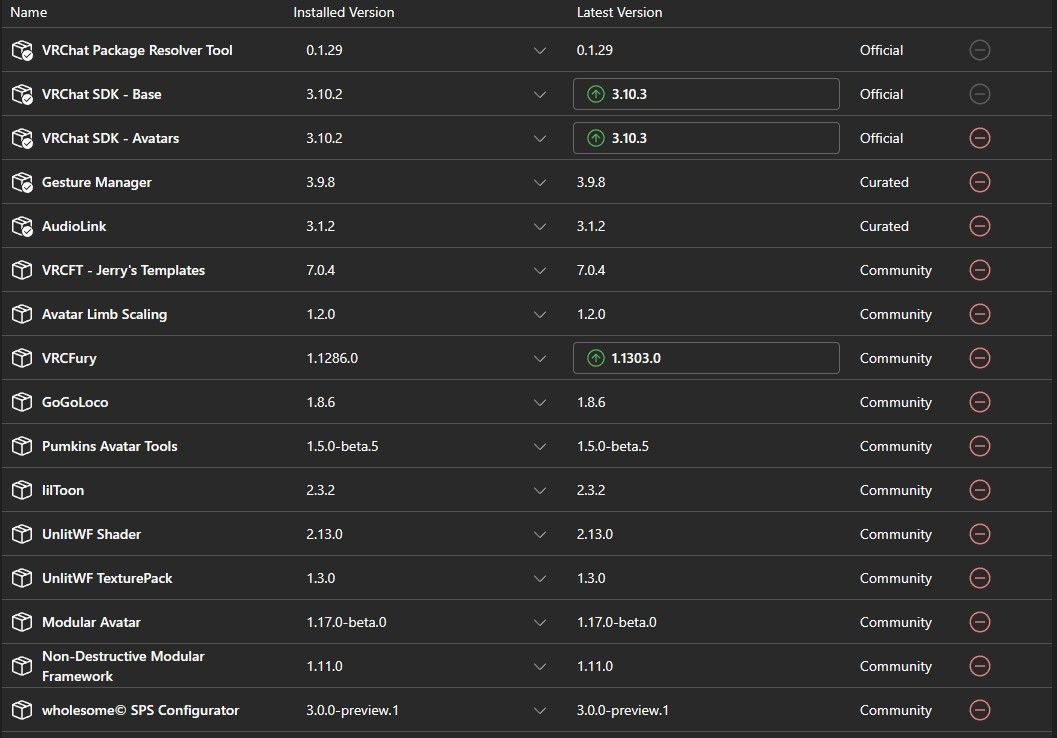Remove the lilToon package
Viewport: 1057px width, 738px height.
[979, 490]
